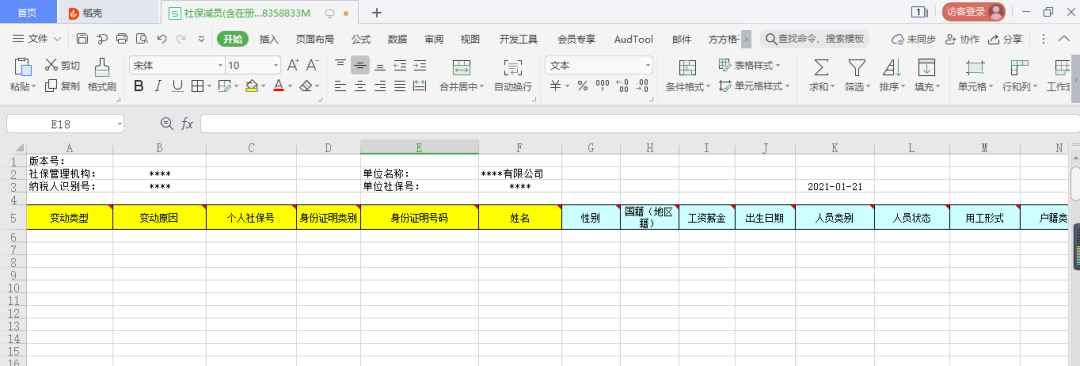
Task: Toggle Underline formatting
Action: click(178, 86)
